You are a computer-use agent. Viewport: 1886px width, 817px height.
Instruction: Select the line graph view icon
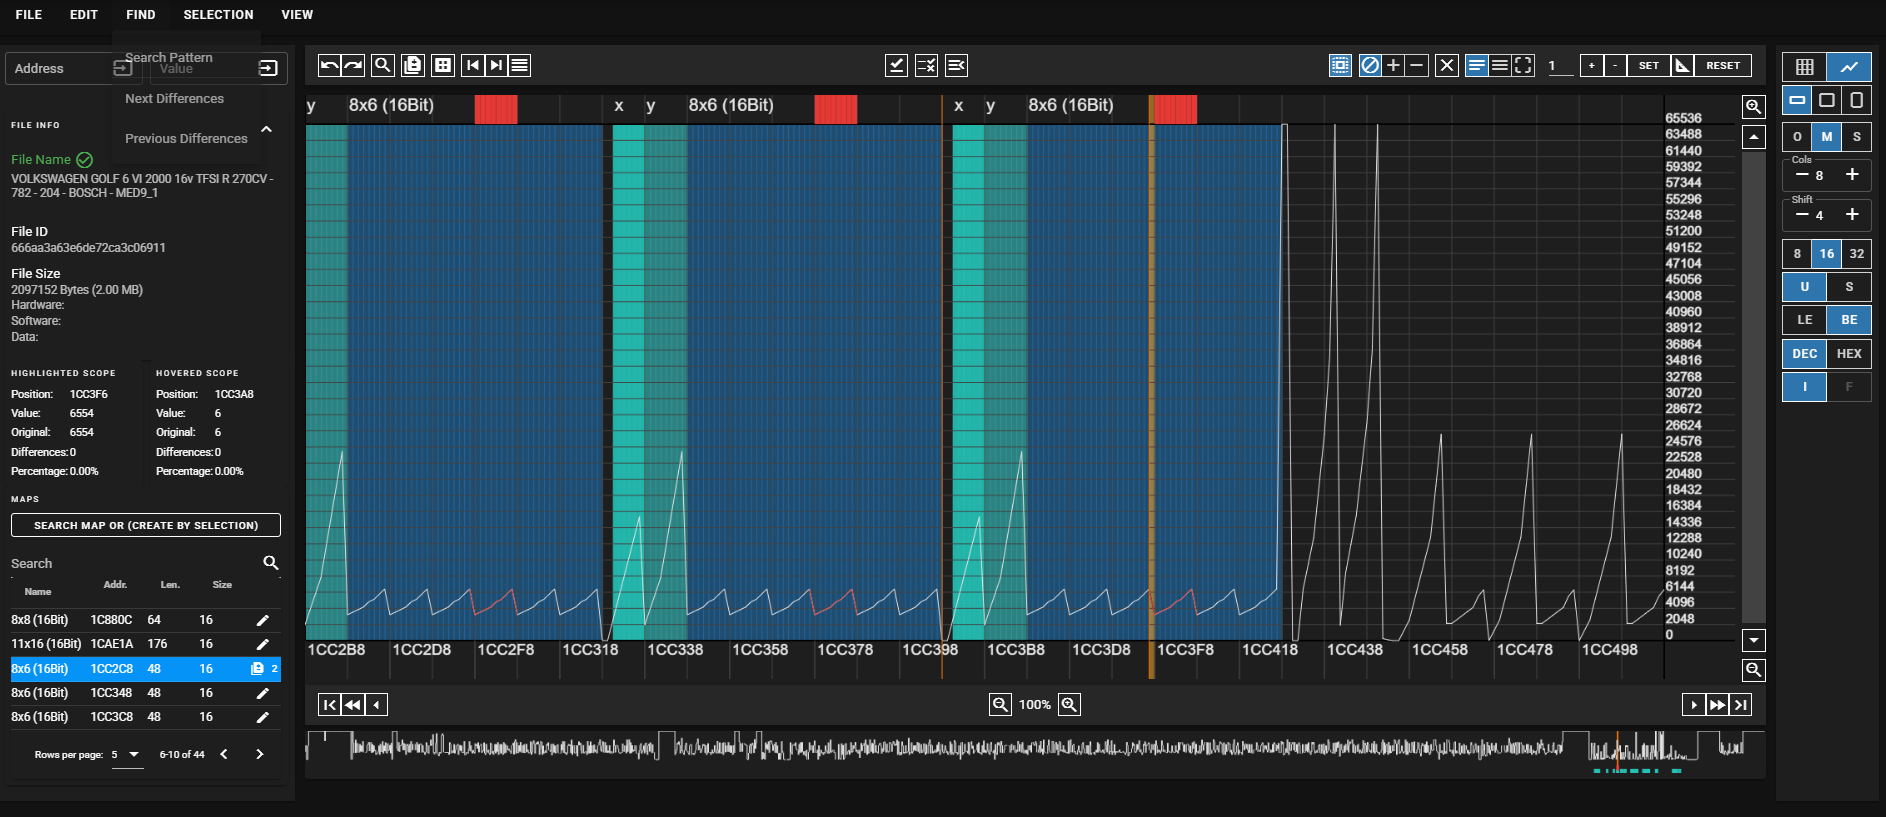pyautogui.click(x=1849, y=67)
